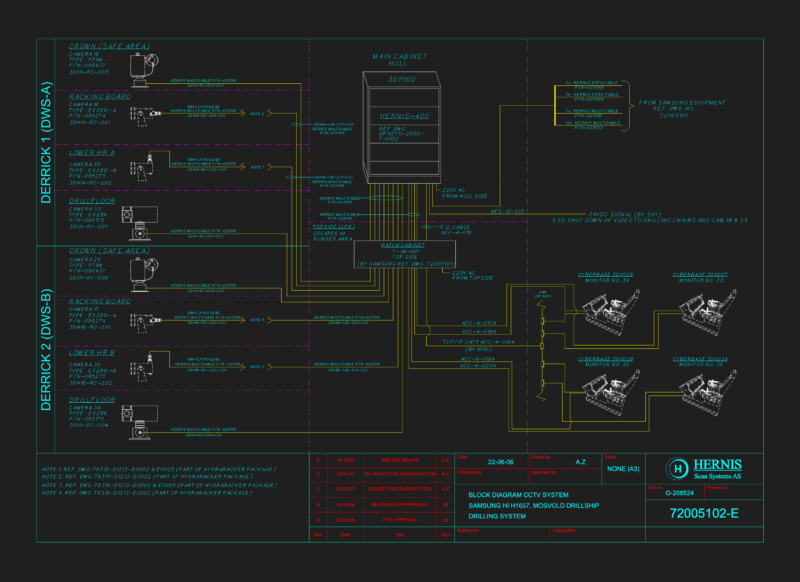This screenshot has width=800, height=582.
Task: Click 'NONE (A3)' scale value
Action: pos(623,468)
